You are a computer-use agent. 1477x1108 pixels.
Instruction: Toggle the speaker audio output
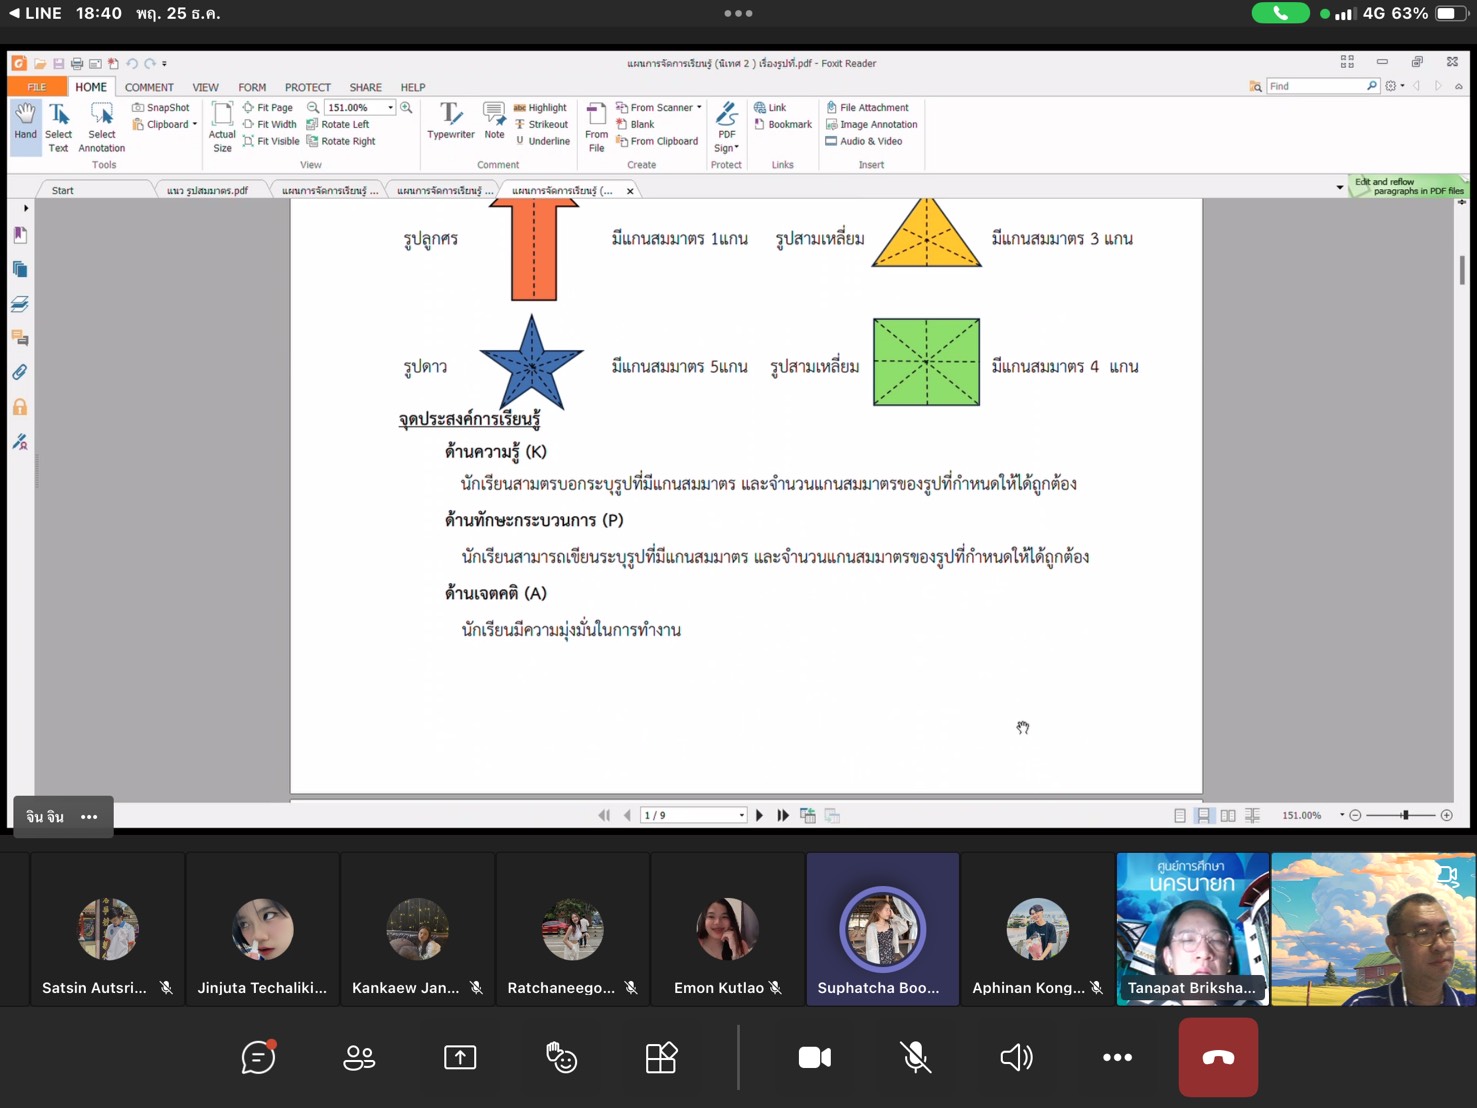coord(1016,1057)
